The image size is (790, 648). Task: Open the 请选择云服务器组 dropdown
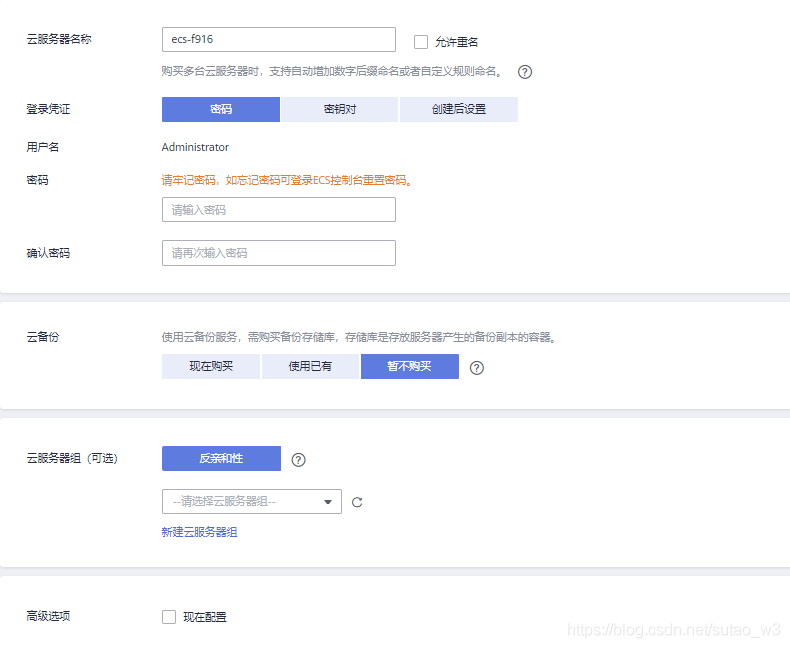point(252,501)
